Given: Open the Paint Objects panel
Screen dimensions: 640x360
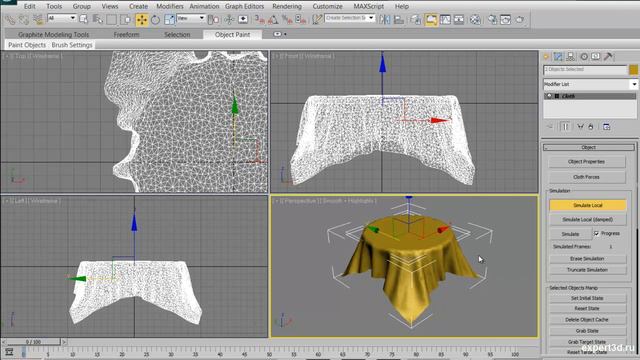Looking at the screenshot, I should [27, 45].
